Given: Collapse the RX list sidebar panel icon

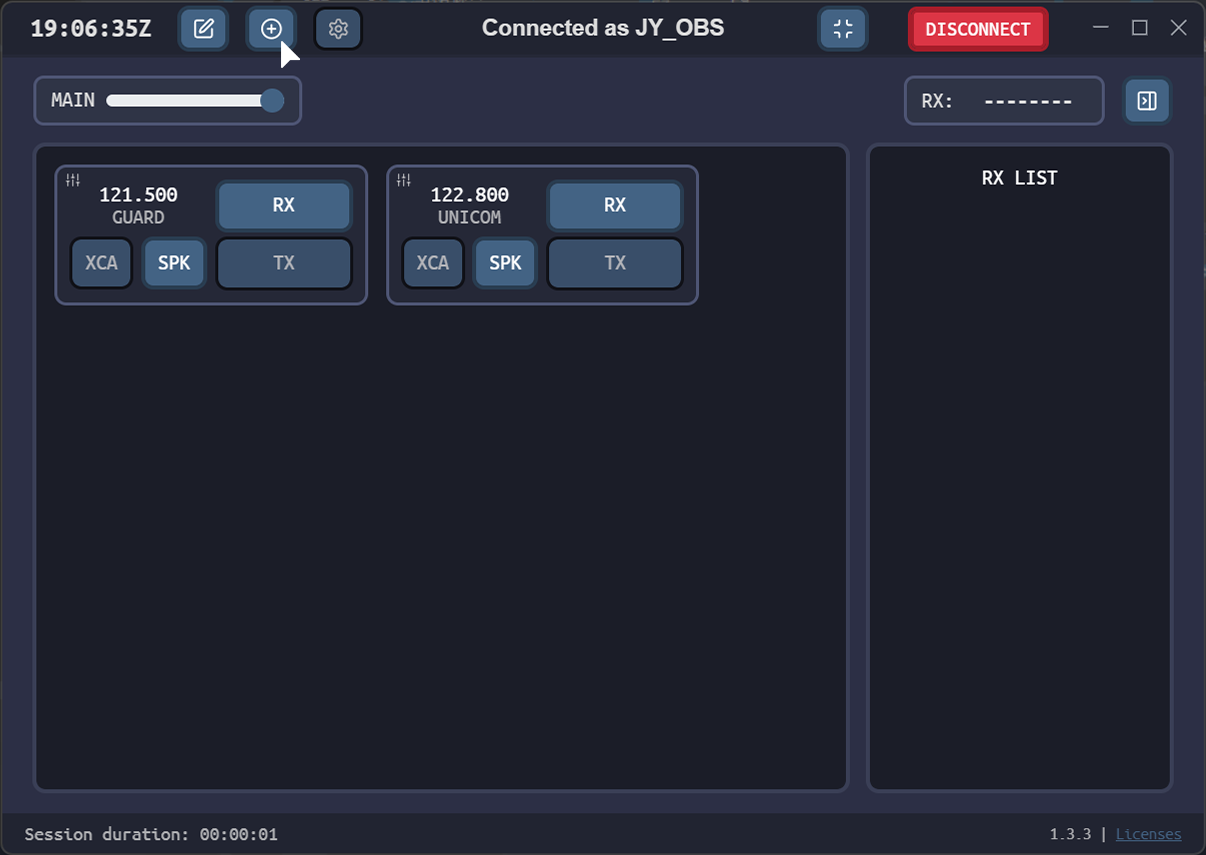Looking at the screenshot, I should click(1147, 101).
